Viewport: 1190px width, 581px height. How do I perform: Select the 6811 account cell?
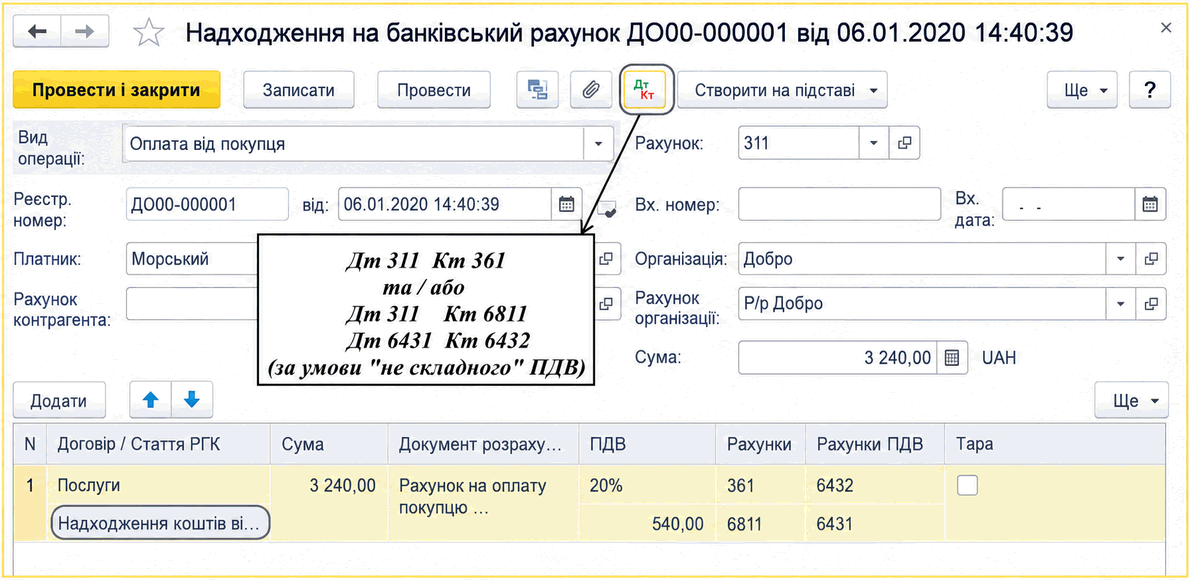point(761,523)
